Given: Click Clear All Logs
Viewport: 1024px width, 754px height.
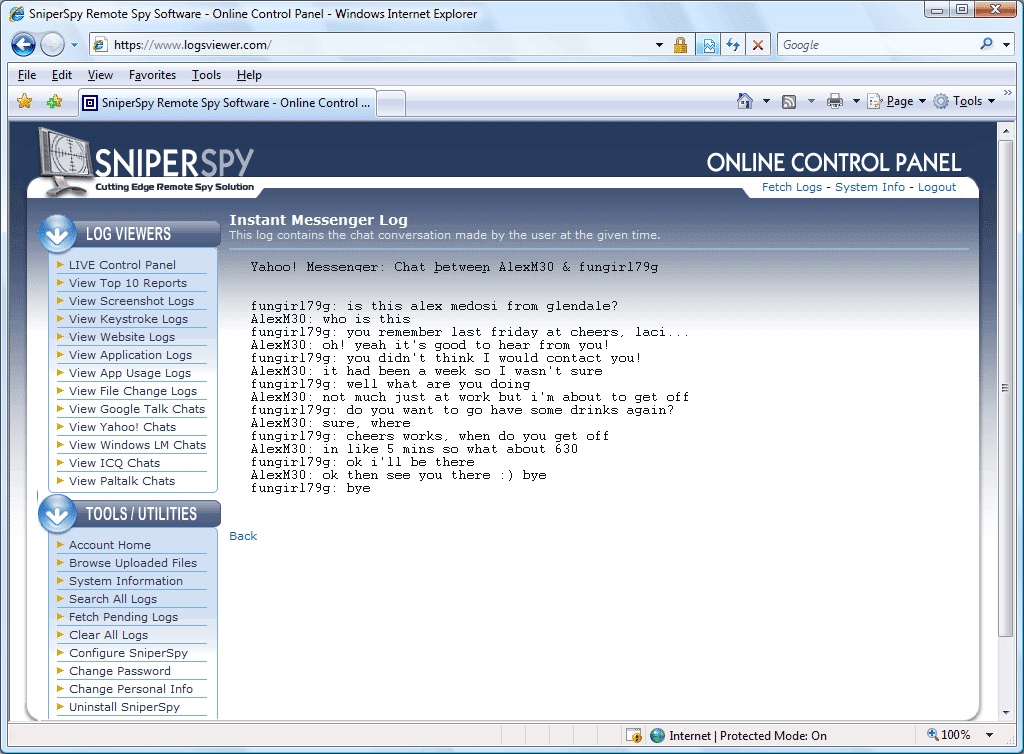Looking at the screenshot, I should coord(108,635).
